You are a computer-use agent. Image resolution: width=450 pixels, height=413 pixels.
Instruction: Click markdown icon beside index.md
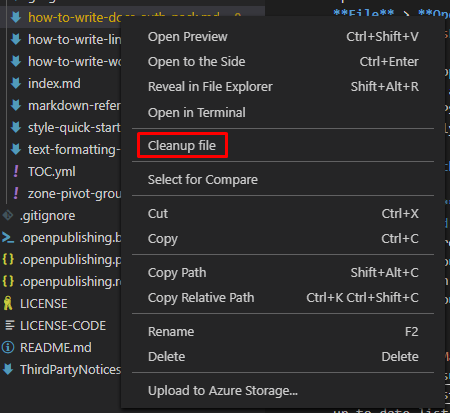coord(16,83)
